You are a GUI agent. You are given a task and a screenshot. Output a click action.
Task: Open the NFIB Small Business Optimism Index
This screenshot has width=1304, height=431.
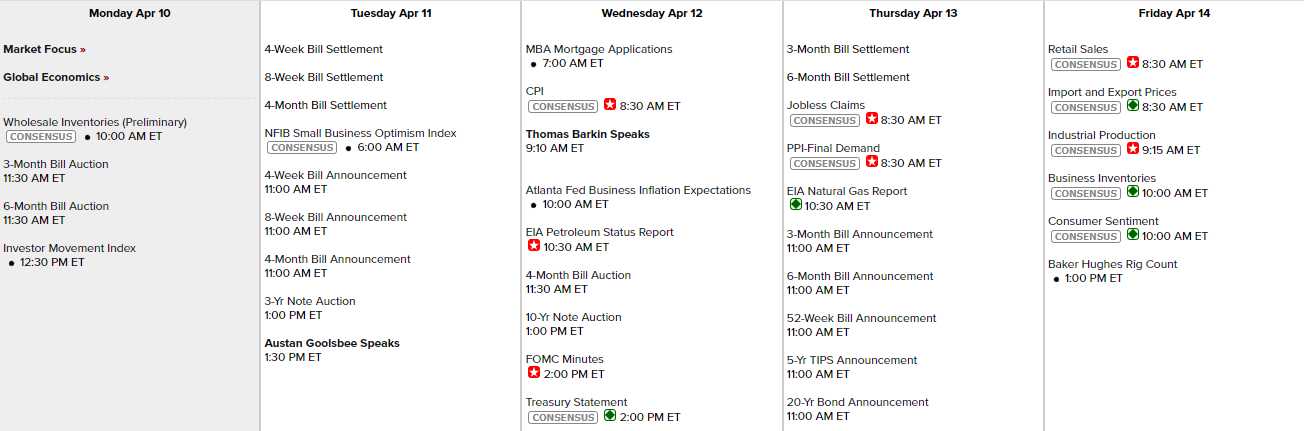click(x=360, y=133)
